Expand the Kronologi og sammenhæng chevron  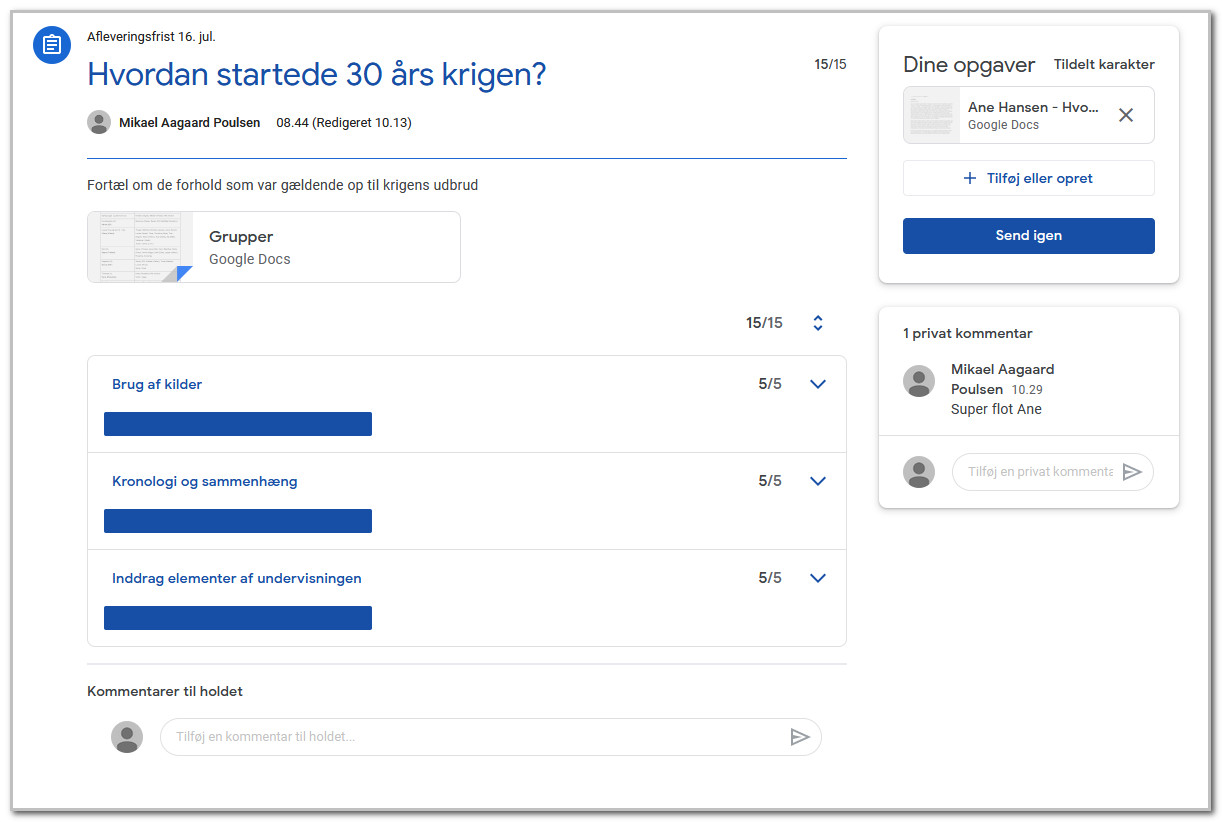tap(818, 481)
